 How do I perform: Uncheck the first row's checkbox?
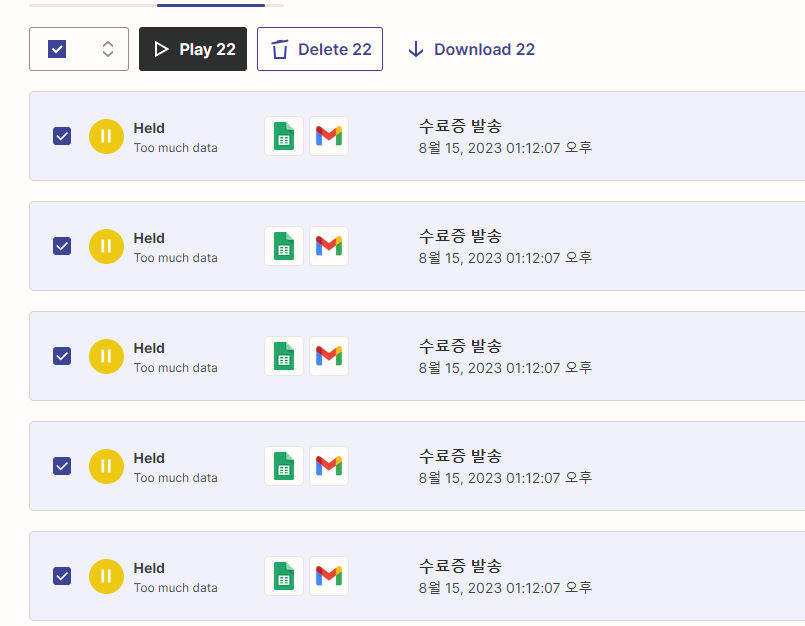pyautogui.click(x=61, y=136)
